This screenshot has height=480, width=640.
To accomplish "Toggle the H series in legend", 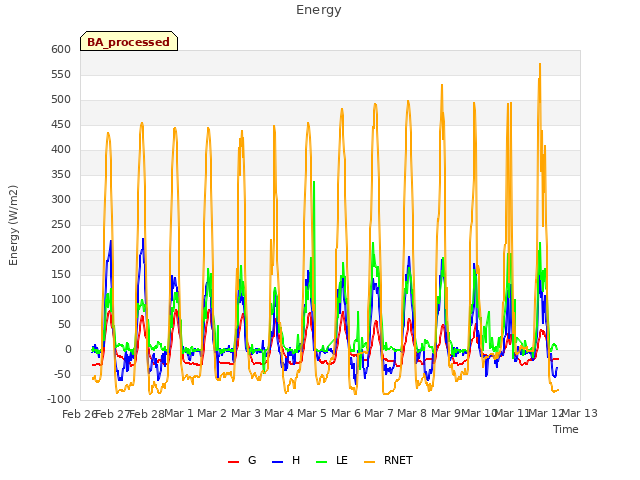I will 286,460.
